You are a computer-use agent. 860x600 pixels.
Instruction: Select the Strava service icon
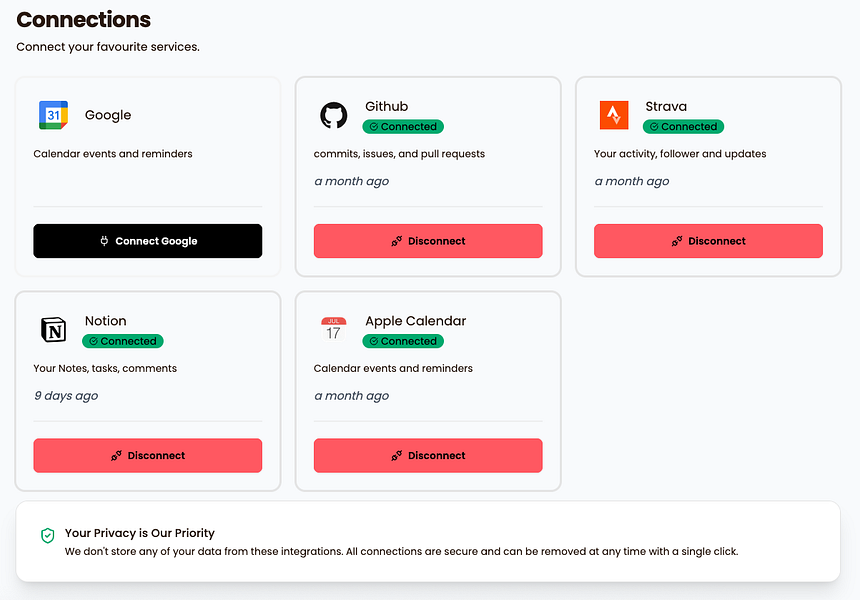click(x=613, y=113)
